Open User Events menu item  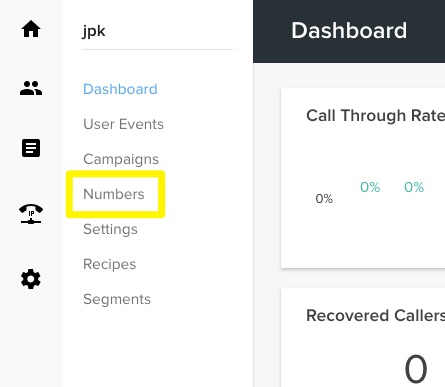(x=123, y=124)
